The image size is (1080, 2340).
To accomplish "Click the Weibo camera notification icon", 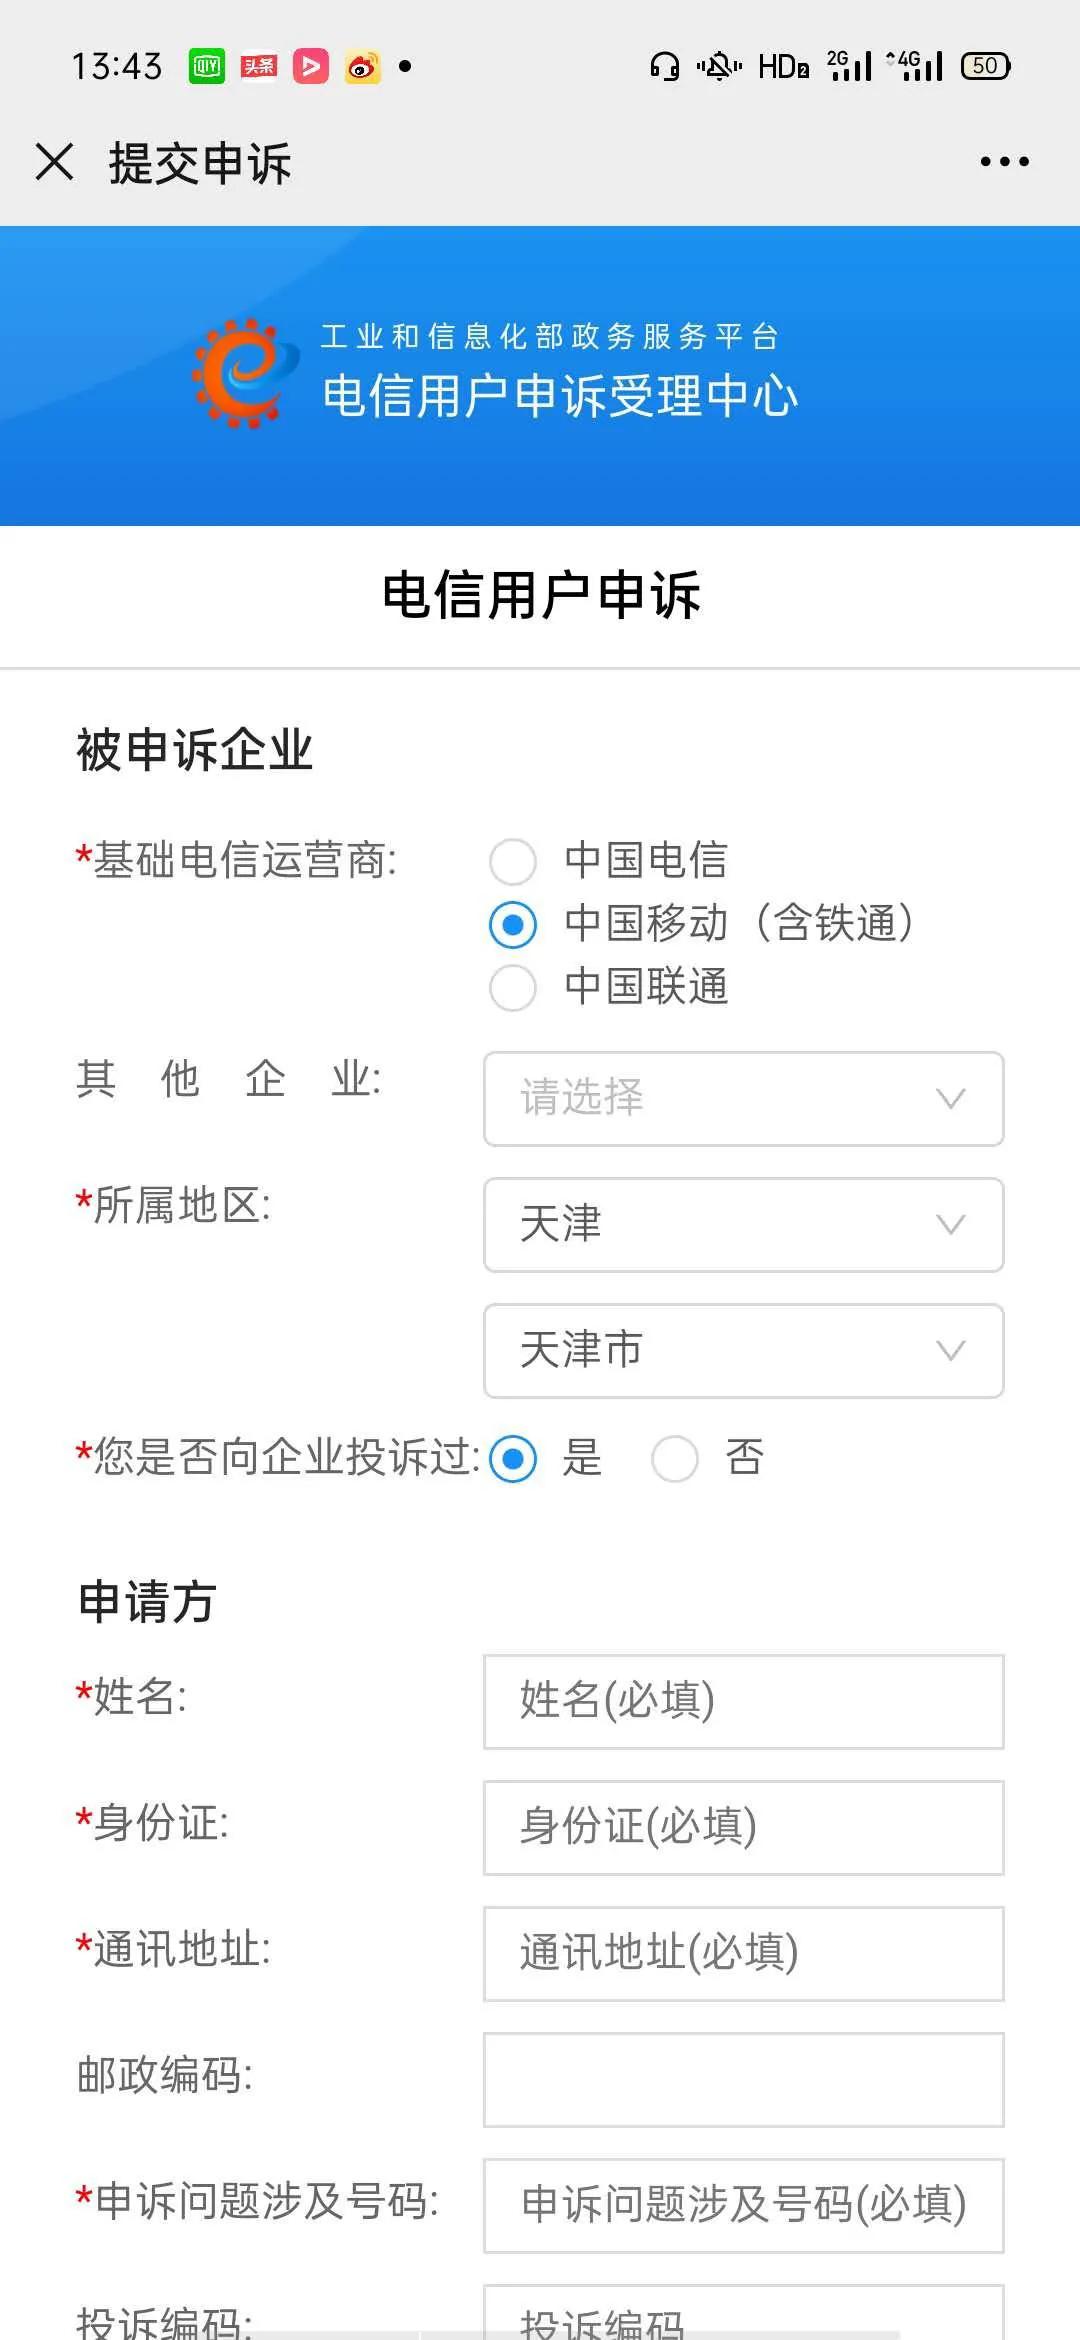I will pos(361,66).
